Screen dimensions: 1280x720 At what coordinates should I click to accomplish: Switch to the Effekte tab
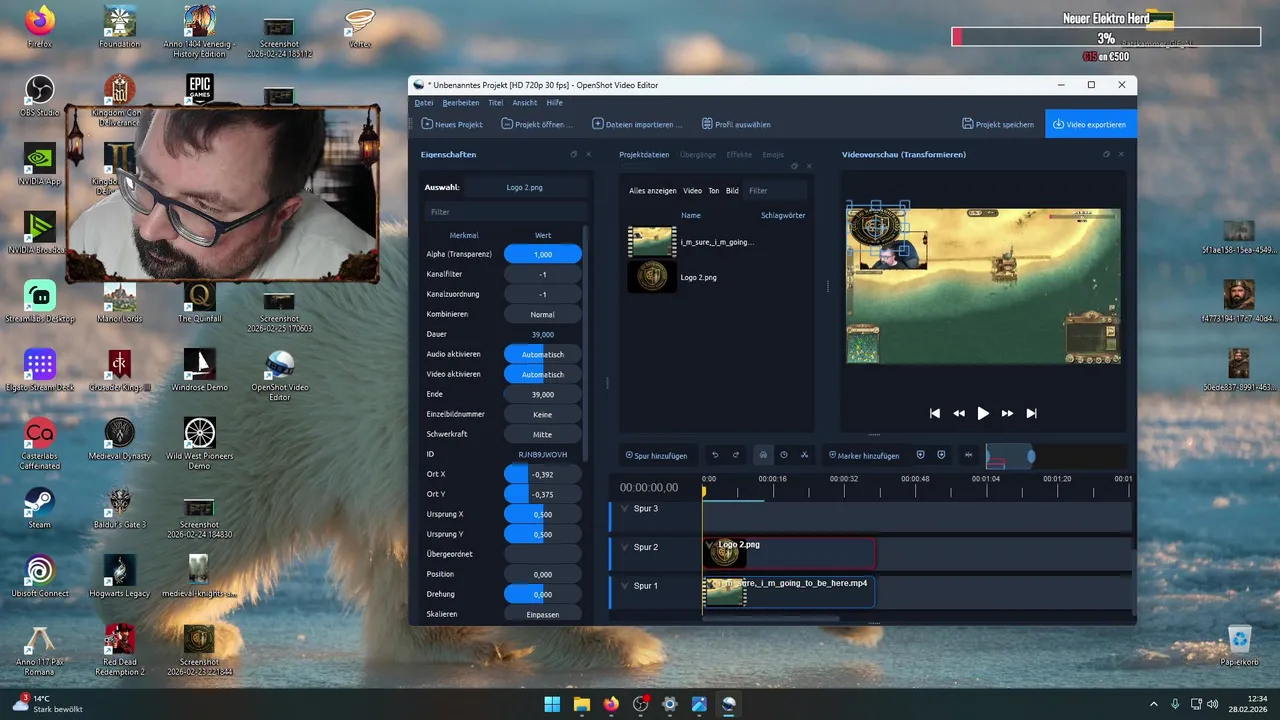[x=739, y=155]
